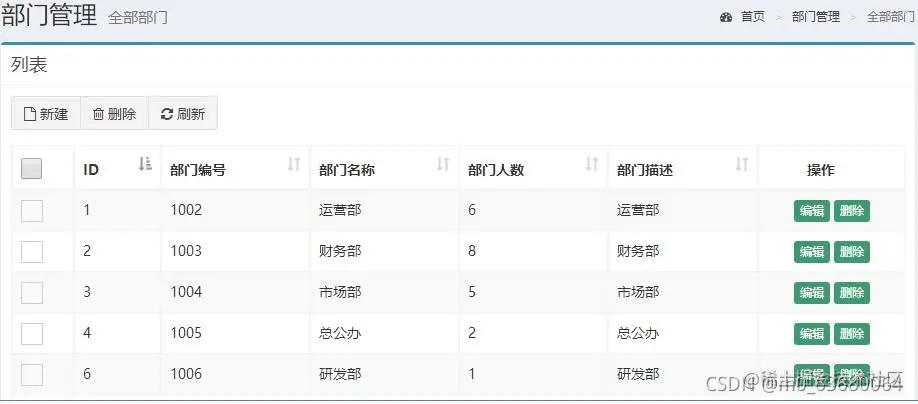Image resolution: width=918 pixels, height=404 pixels.
Task: Select 运营部 in 部门名称 column
Action: pos(340,210)
